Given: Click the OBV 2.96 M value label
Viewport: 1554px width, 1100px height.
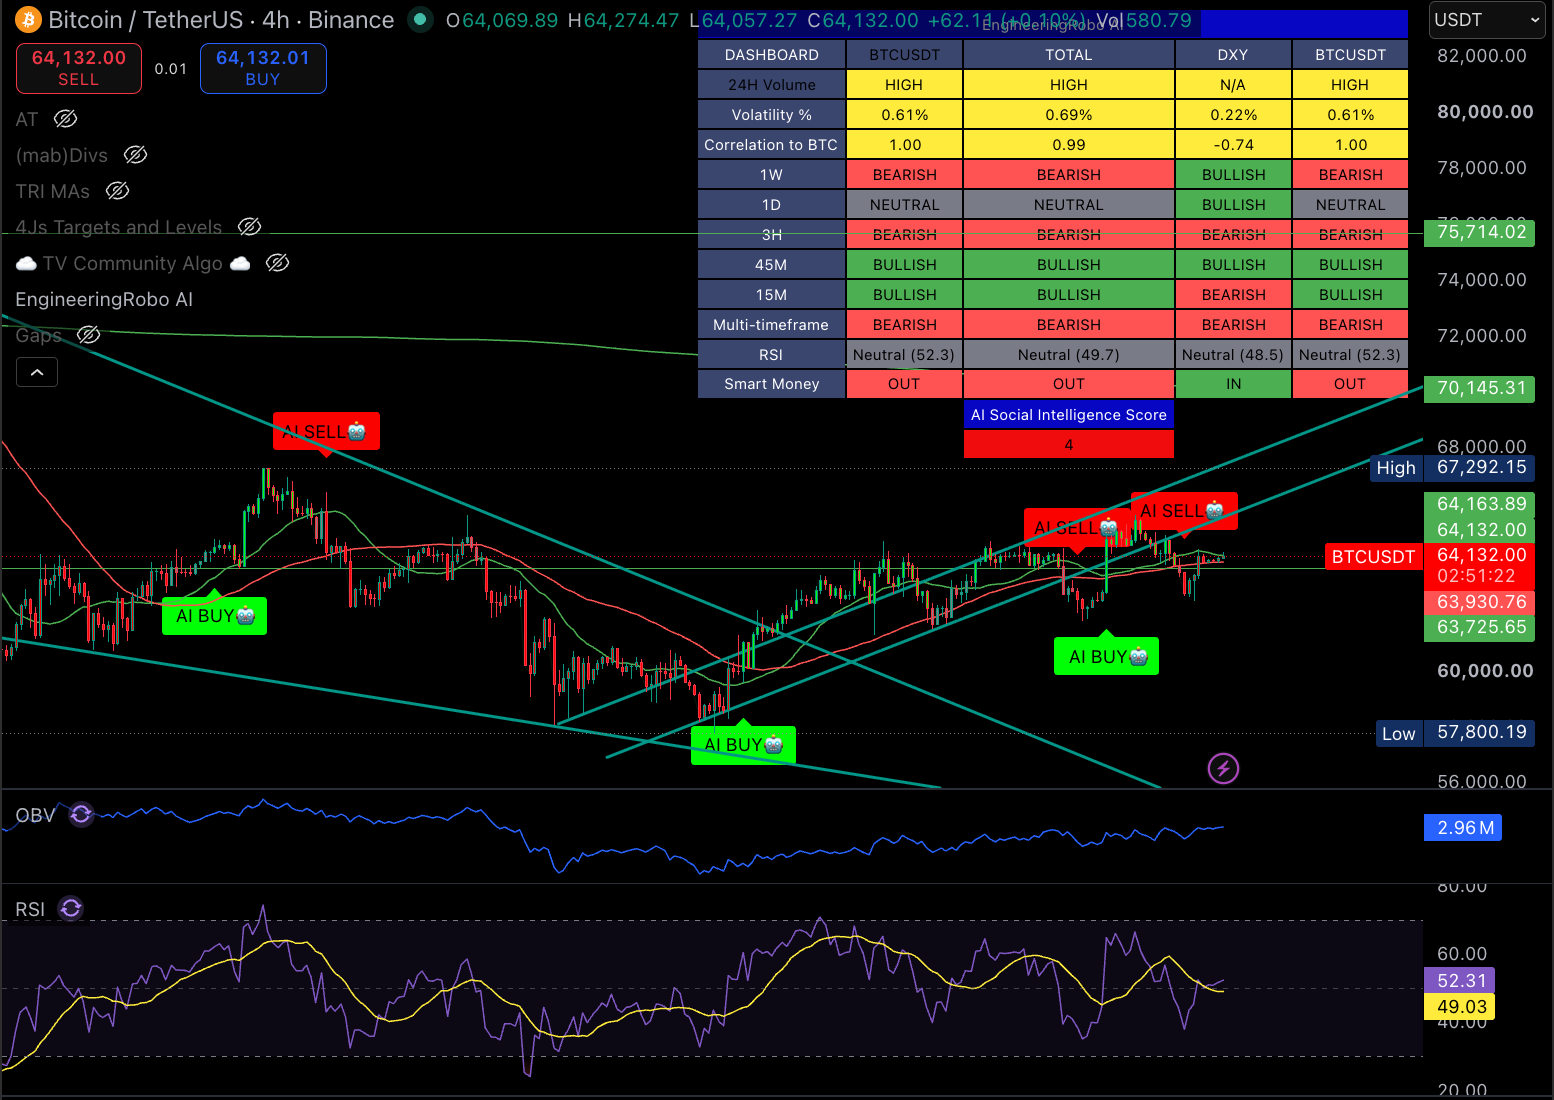Looking at the screenshot, I should 1463,828.
